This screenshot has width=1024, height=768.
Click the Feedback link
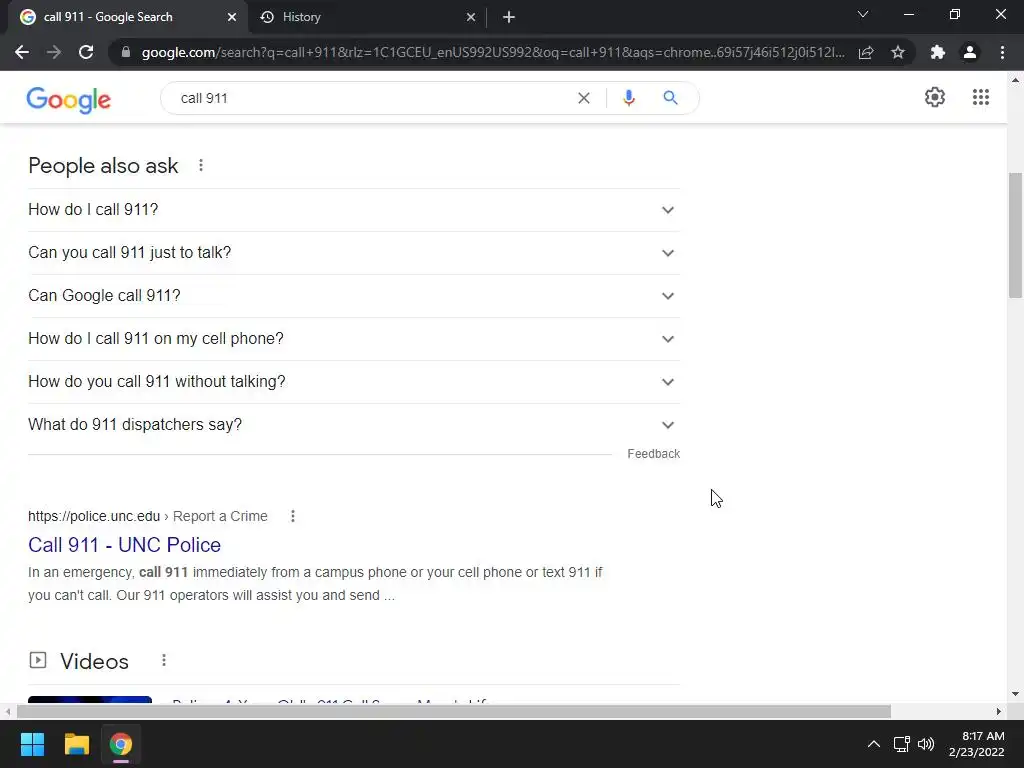coord(654,454)
